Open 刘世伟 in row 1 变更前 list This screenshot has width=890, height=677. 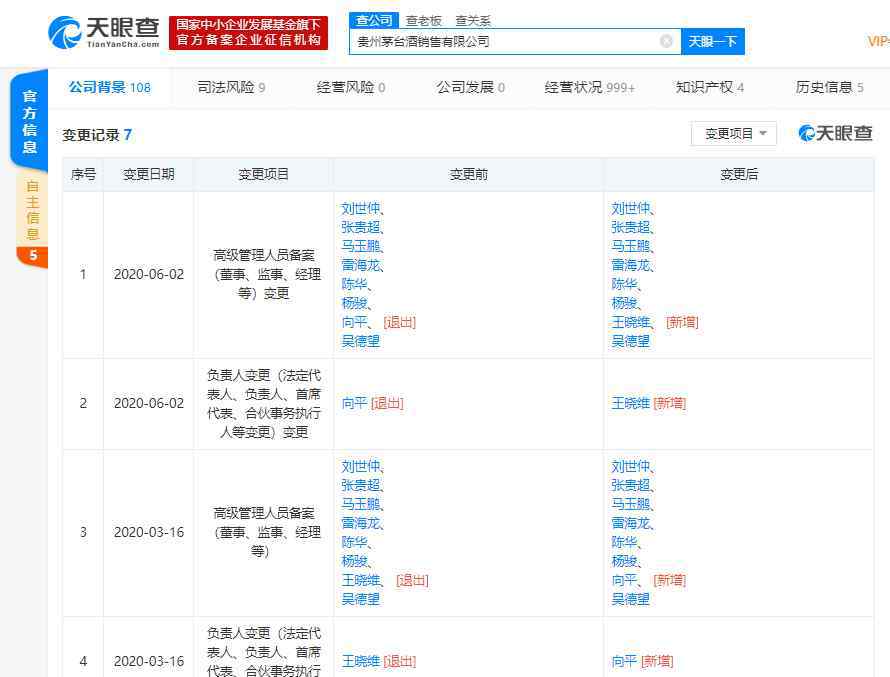pyautogui.click(x=360, y=208)
